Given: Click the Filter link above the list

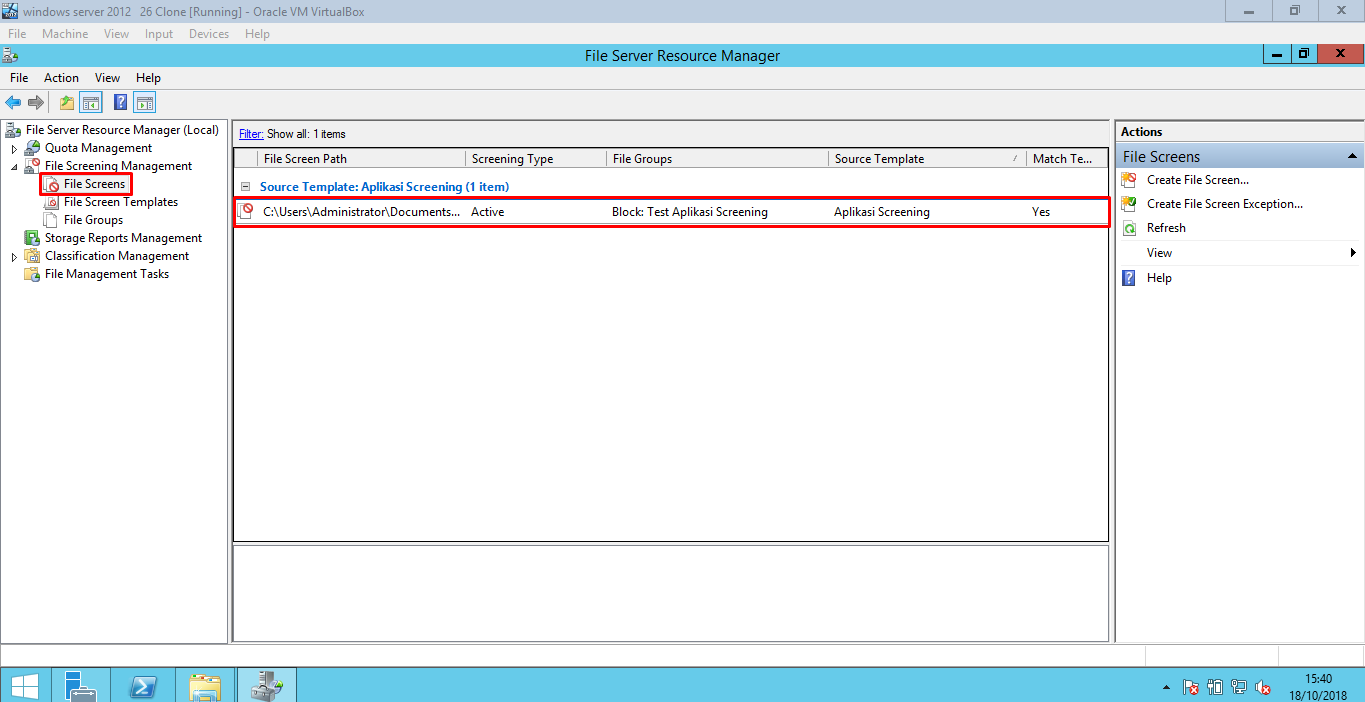Looking at the screenshot, I should 249,133.
